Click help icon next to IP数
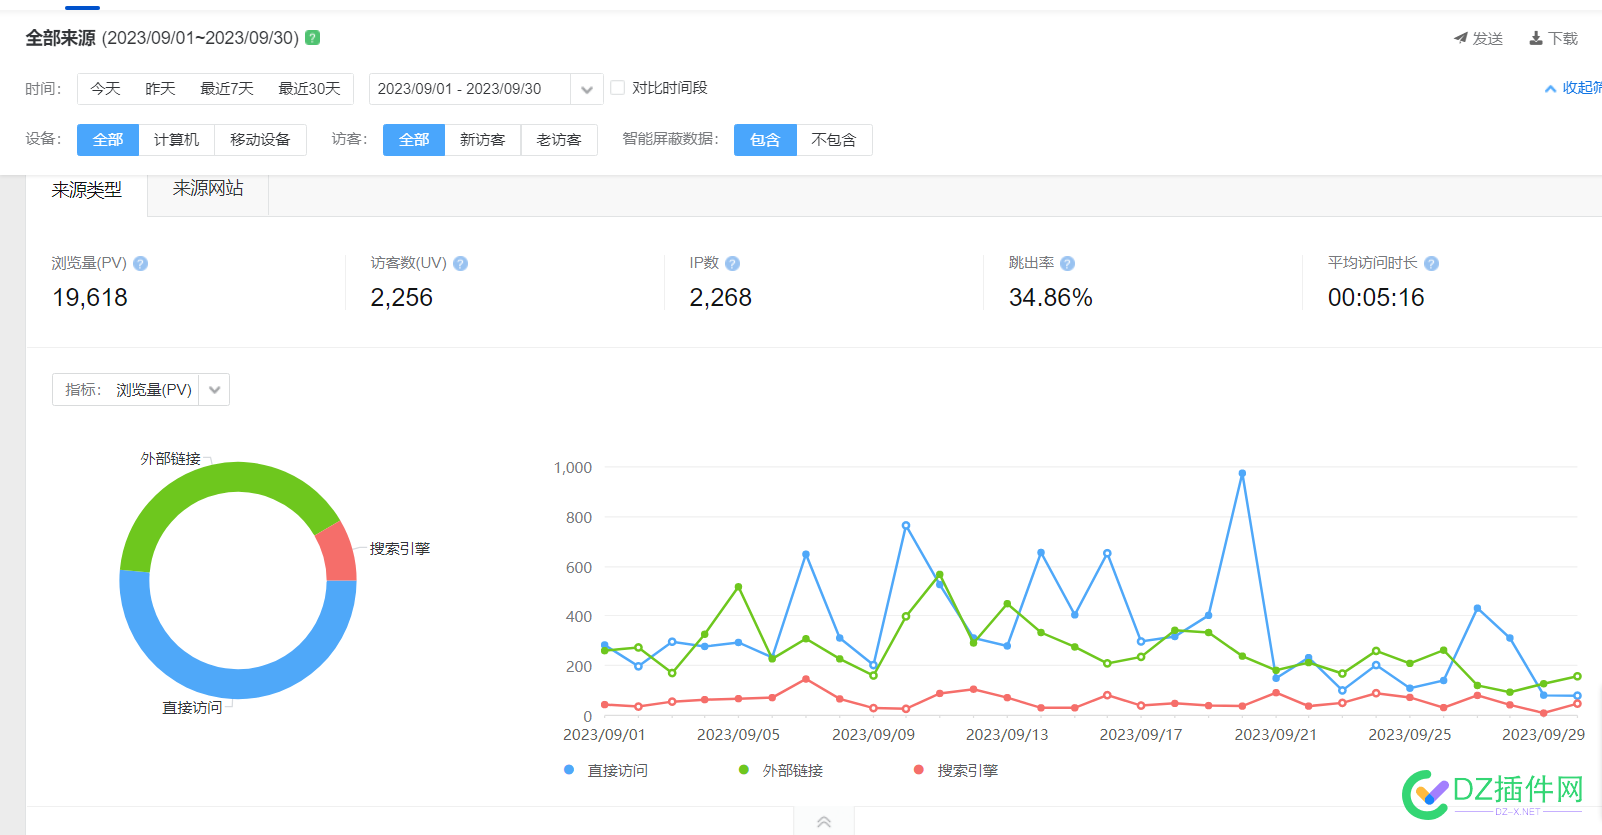The image size is (1602, 835). point(732,264)
